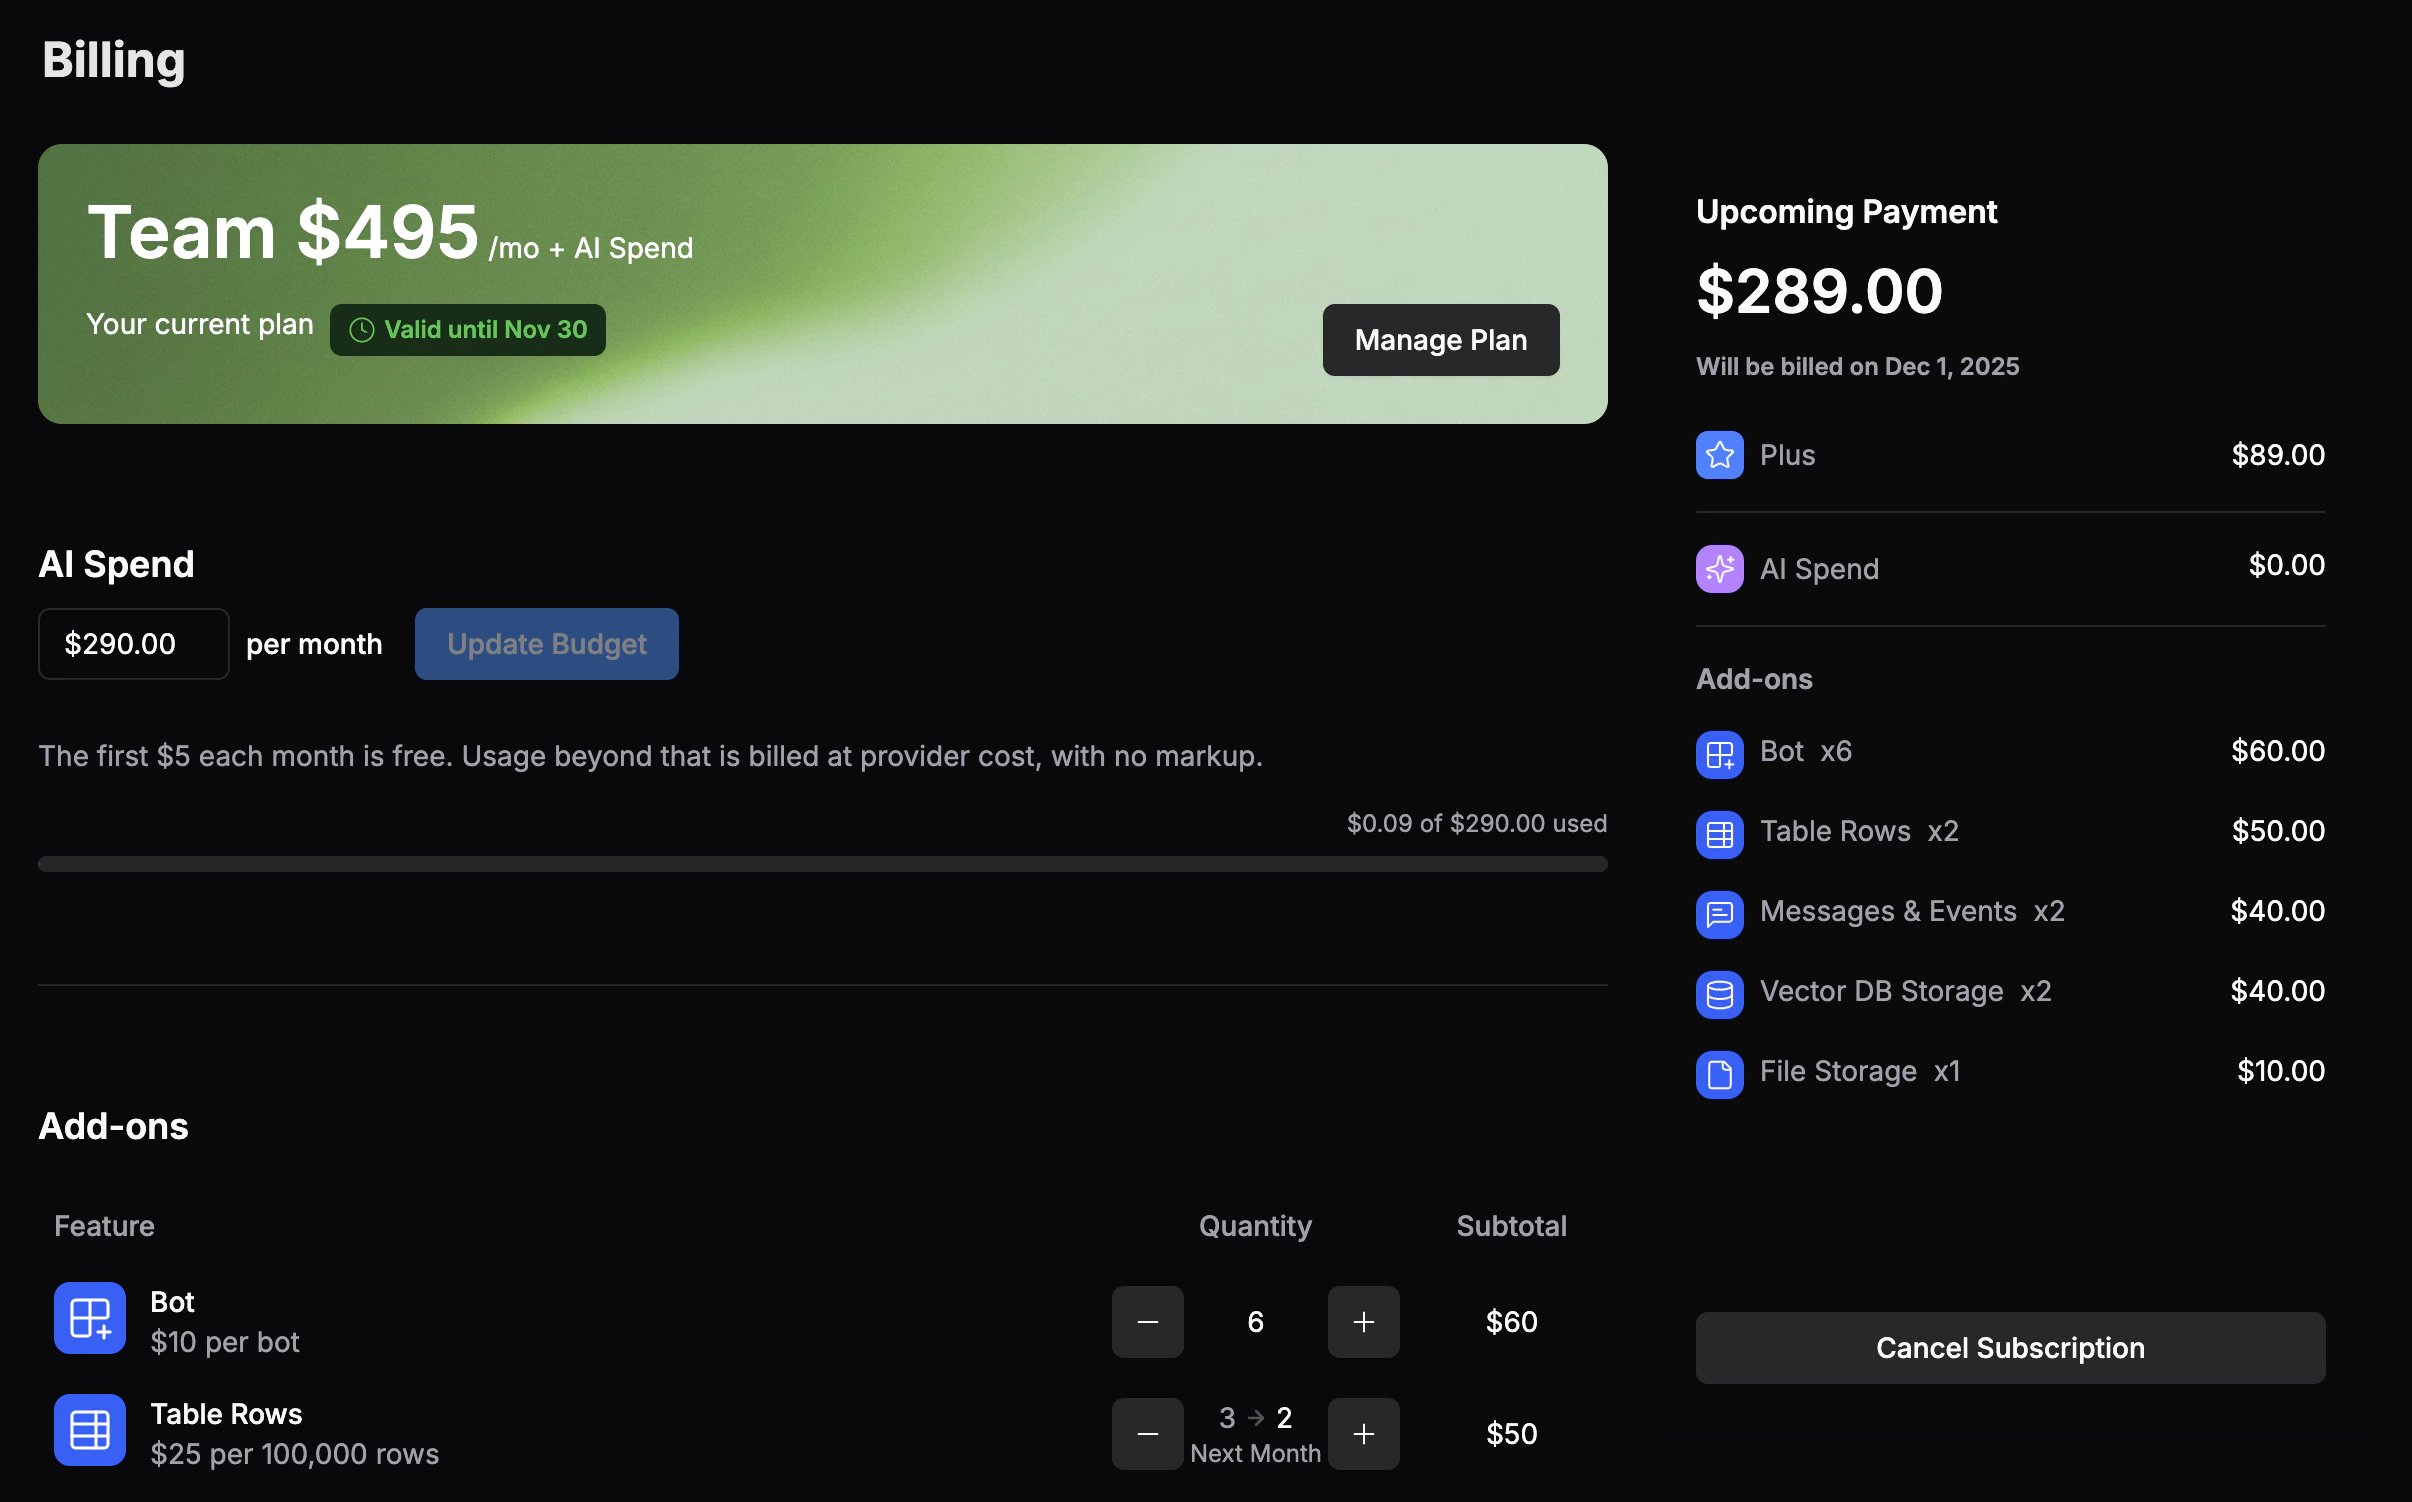This screenshot has width=2412, height=1502.
Task: Click the Table Rows icon in the feature list
Action: point(89,1430)
